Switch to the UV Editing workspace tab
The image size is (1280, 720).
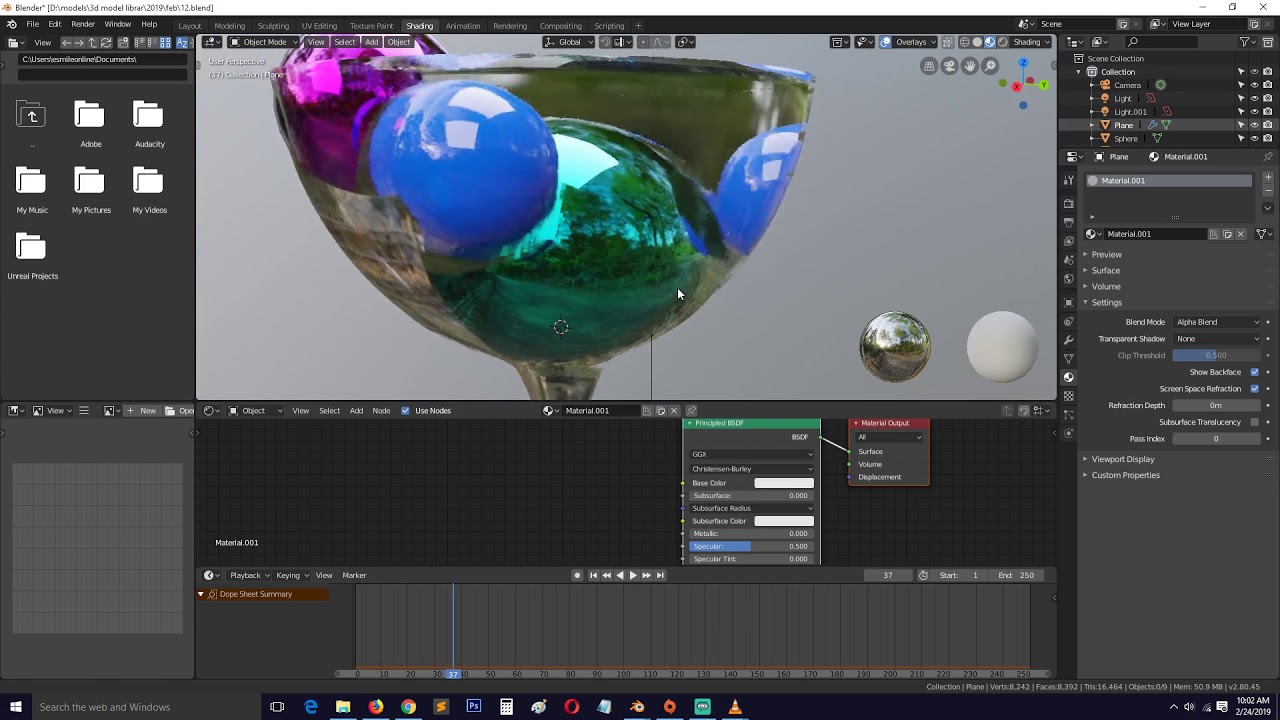[x=319, y=26]
